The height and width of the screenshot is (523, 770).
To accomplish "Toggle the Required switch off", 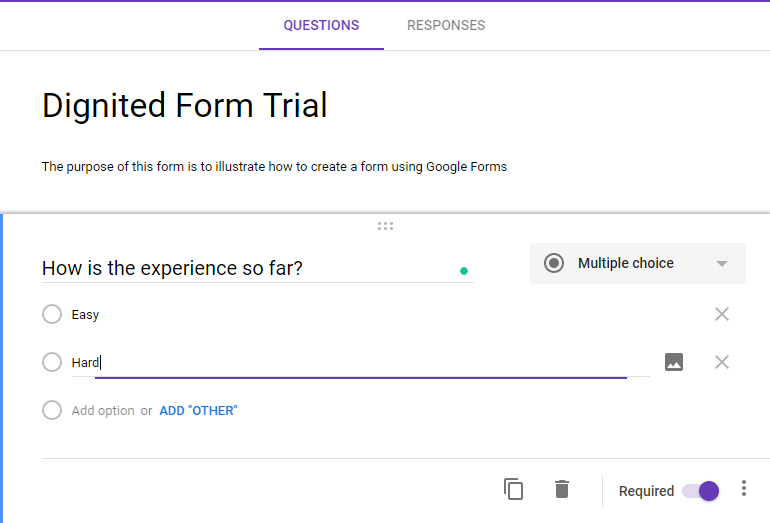I will pyautogui.click(x=701, y=491).
